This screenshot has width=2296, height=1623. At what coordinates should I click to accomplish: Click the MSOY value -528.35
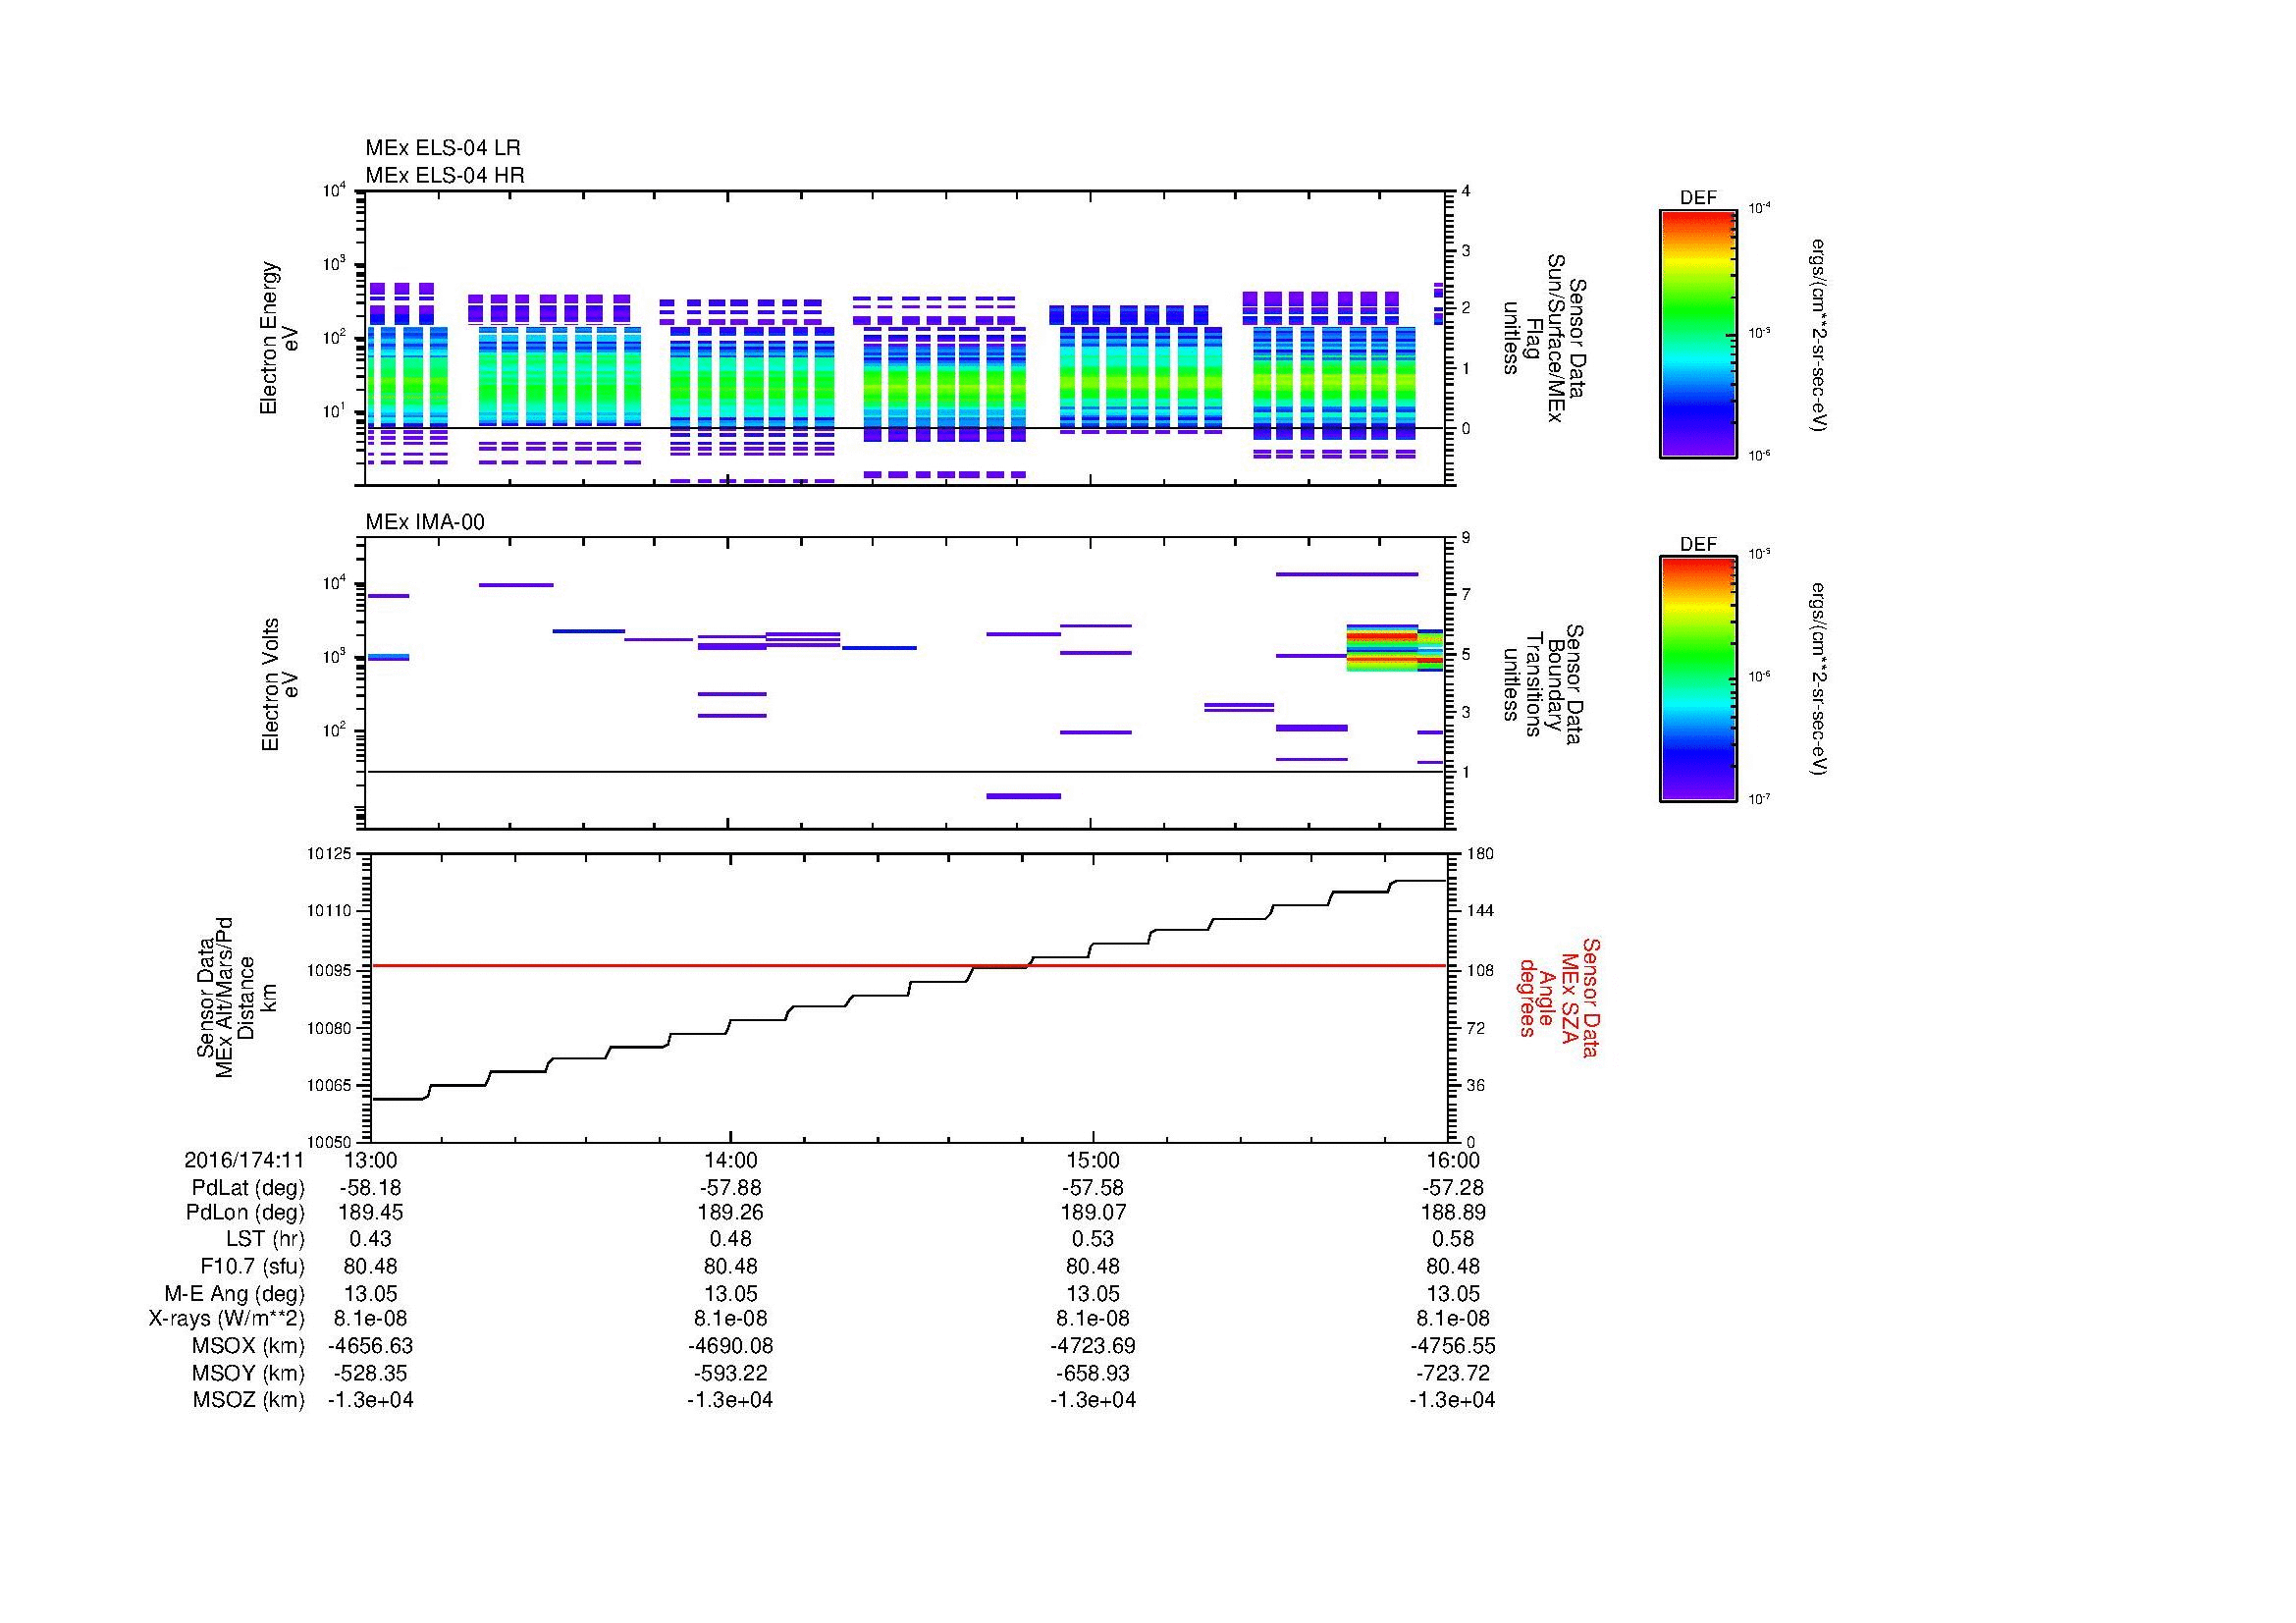pyautogui.click(x=370, y=1373)
